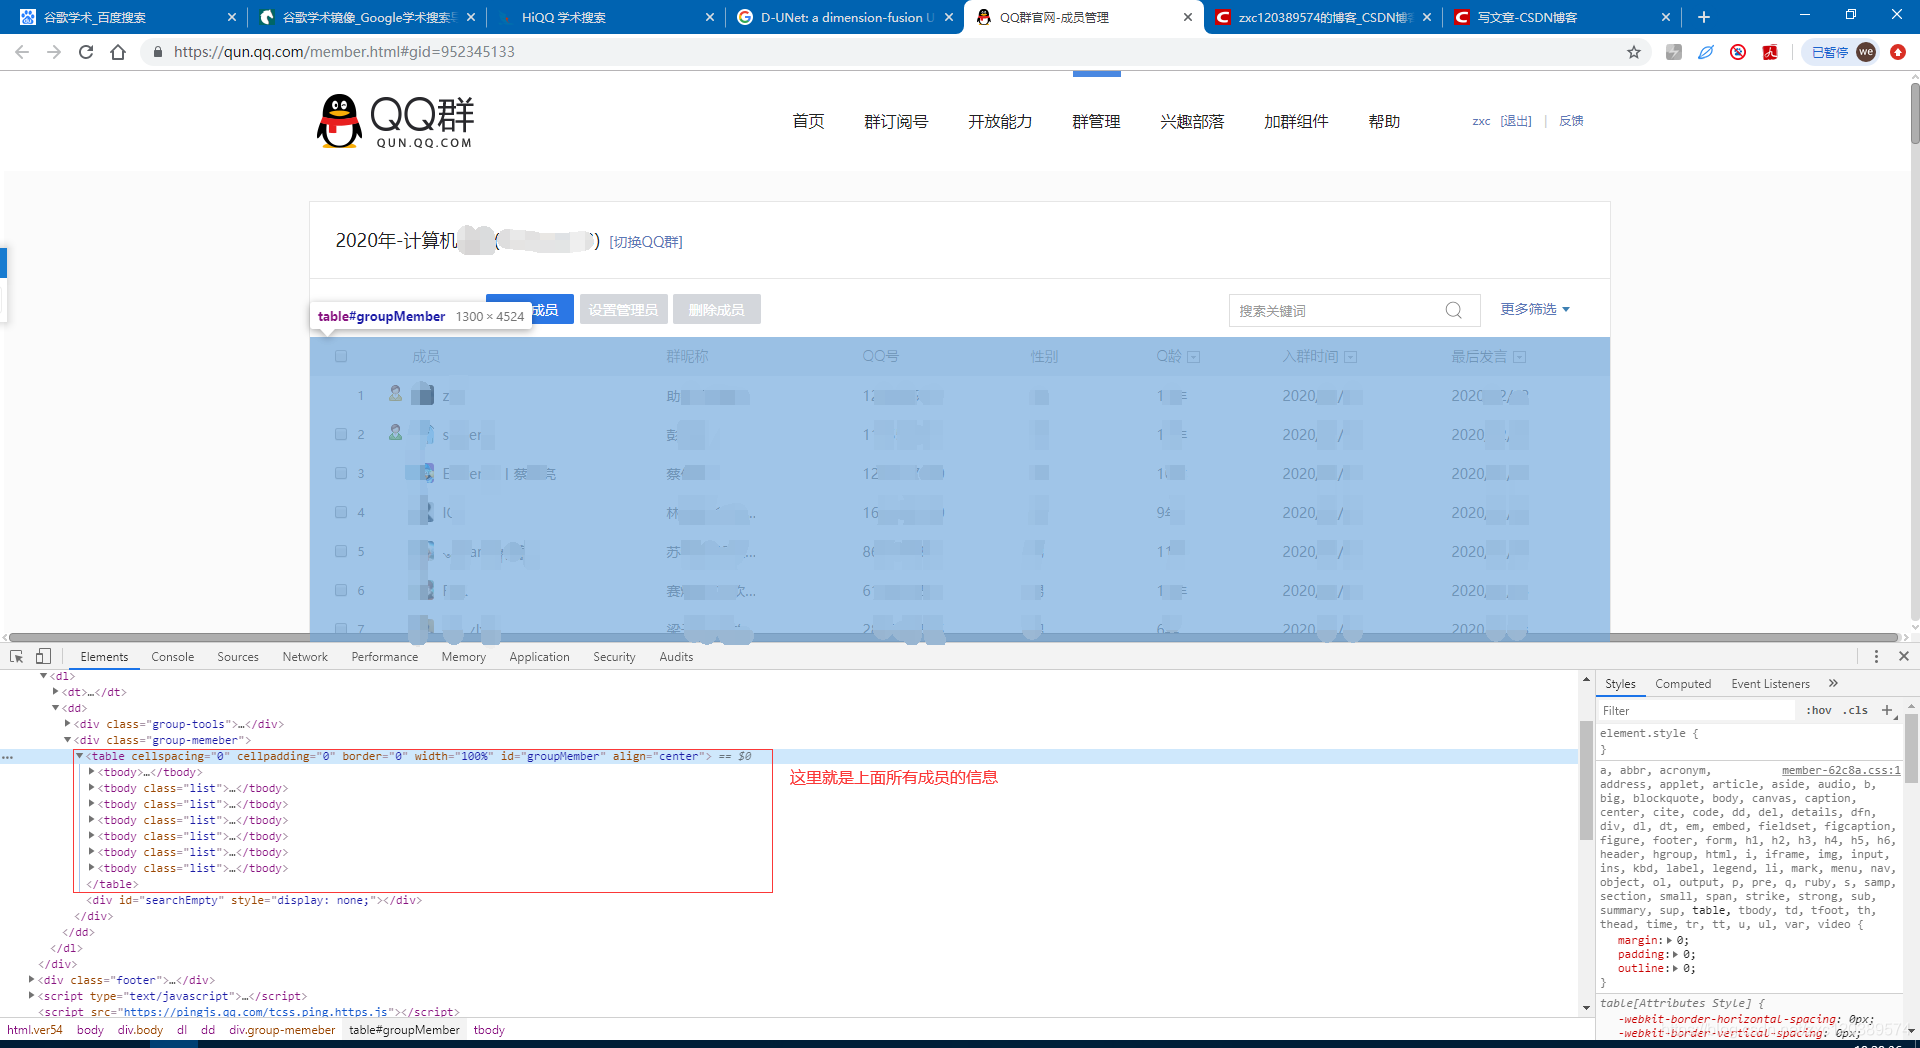The image size is (1920, 1048).
Task: Expand the div class footer node
Action: coord(32,980)
